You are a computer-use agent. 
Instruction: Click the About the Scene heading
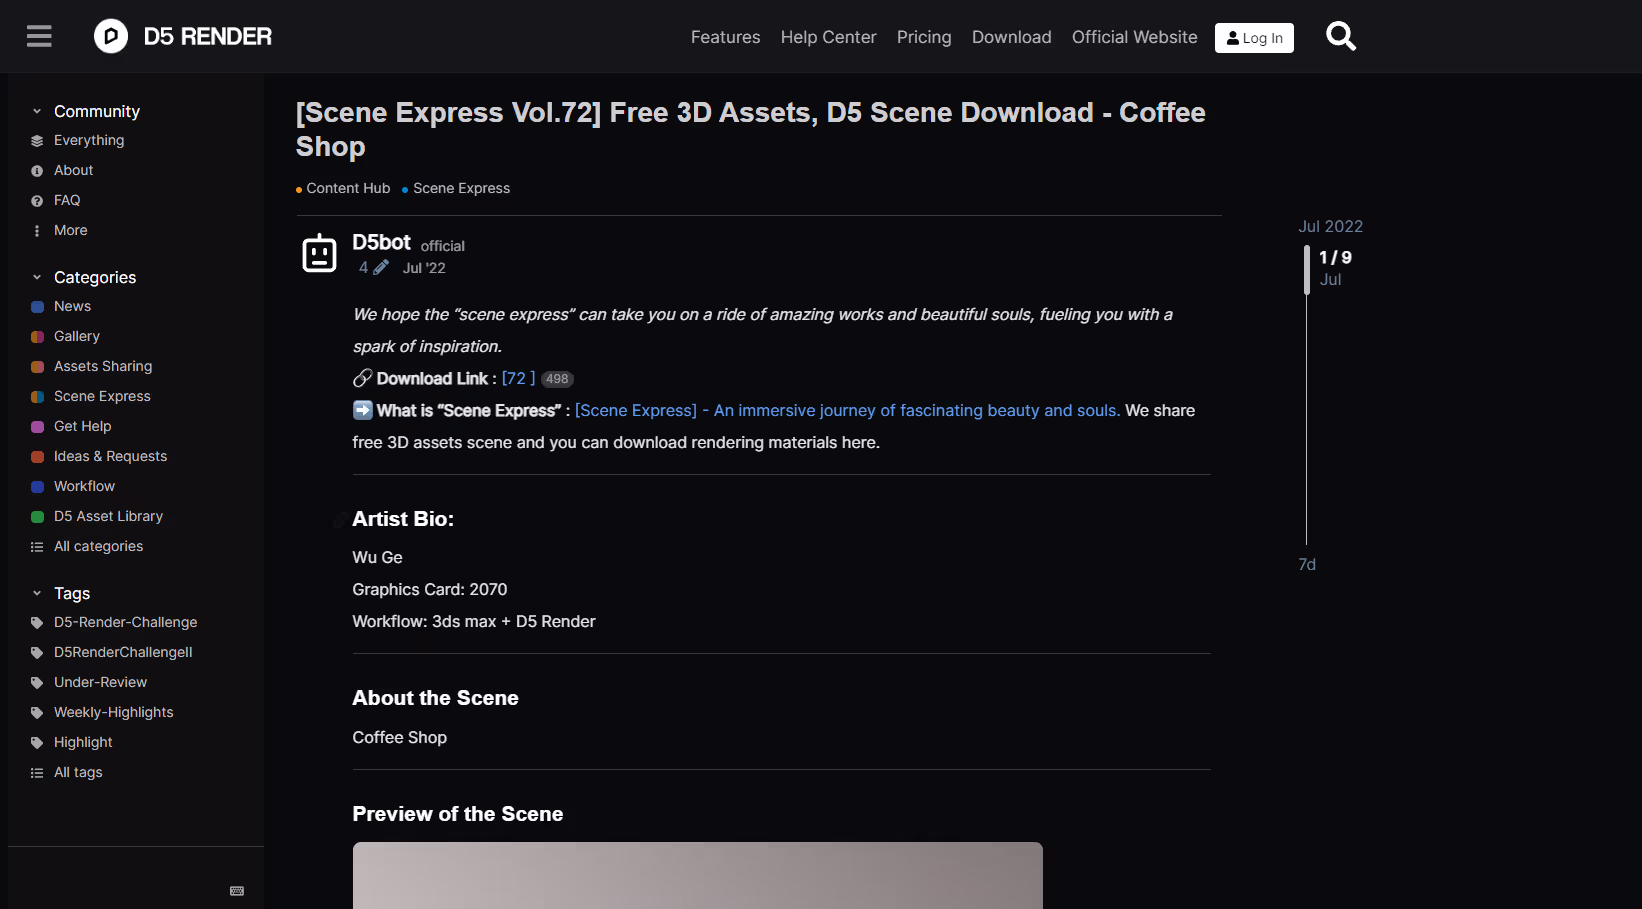(435, 698)
